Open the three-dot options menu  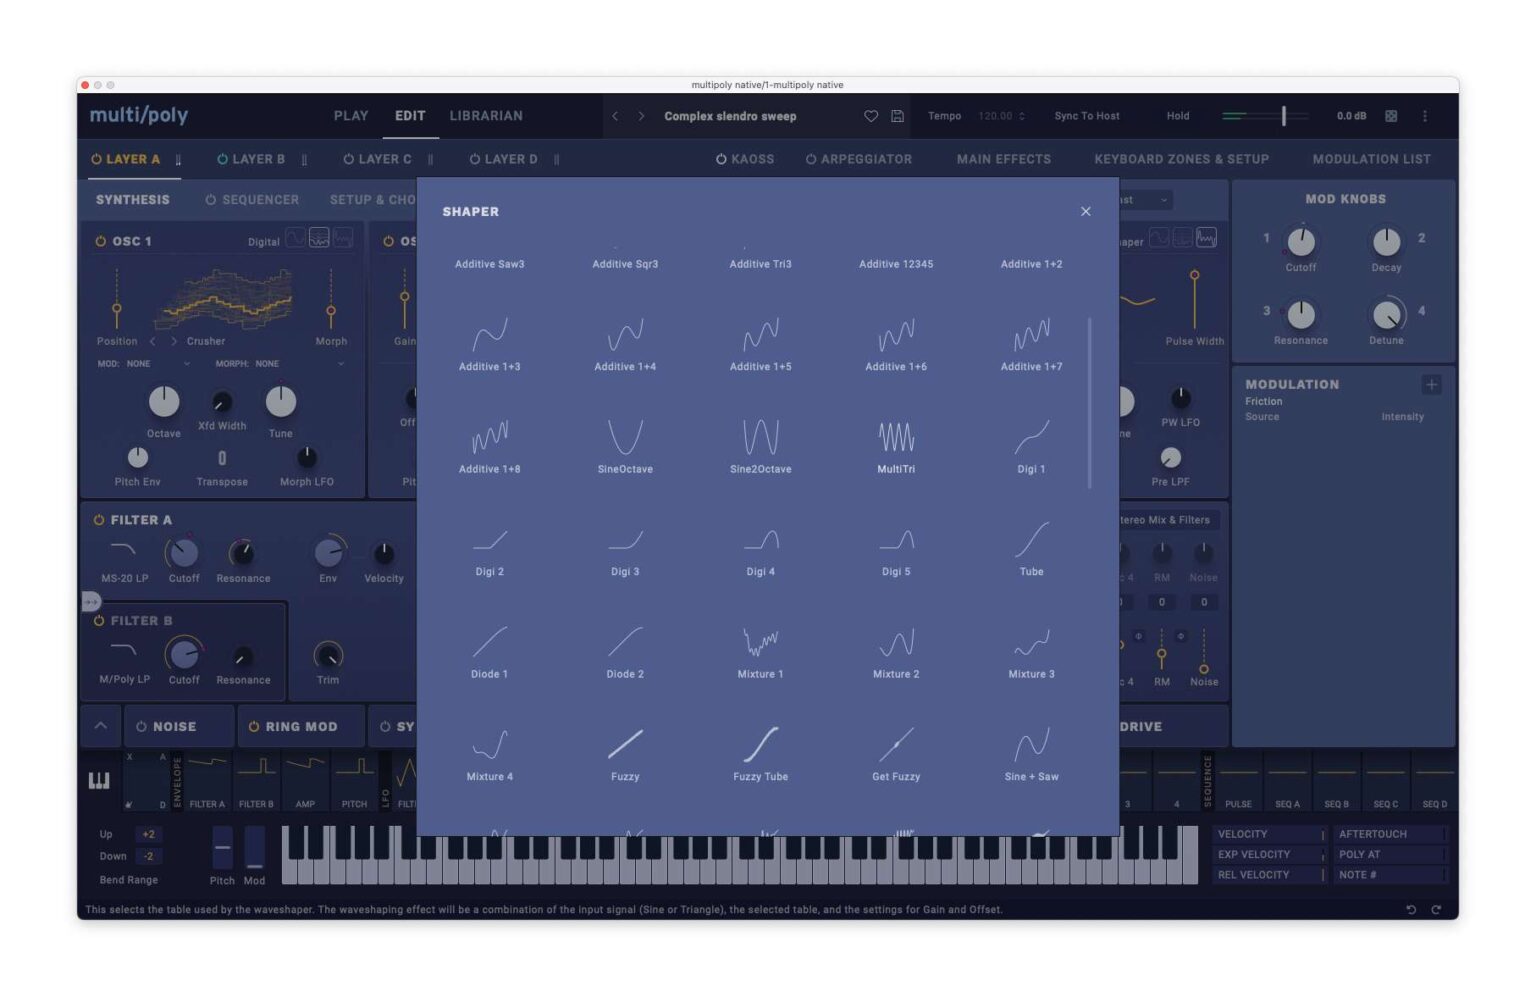1425,116
